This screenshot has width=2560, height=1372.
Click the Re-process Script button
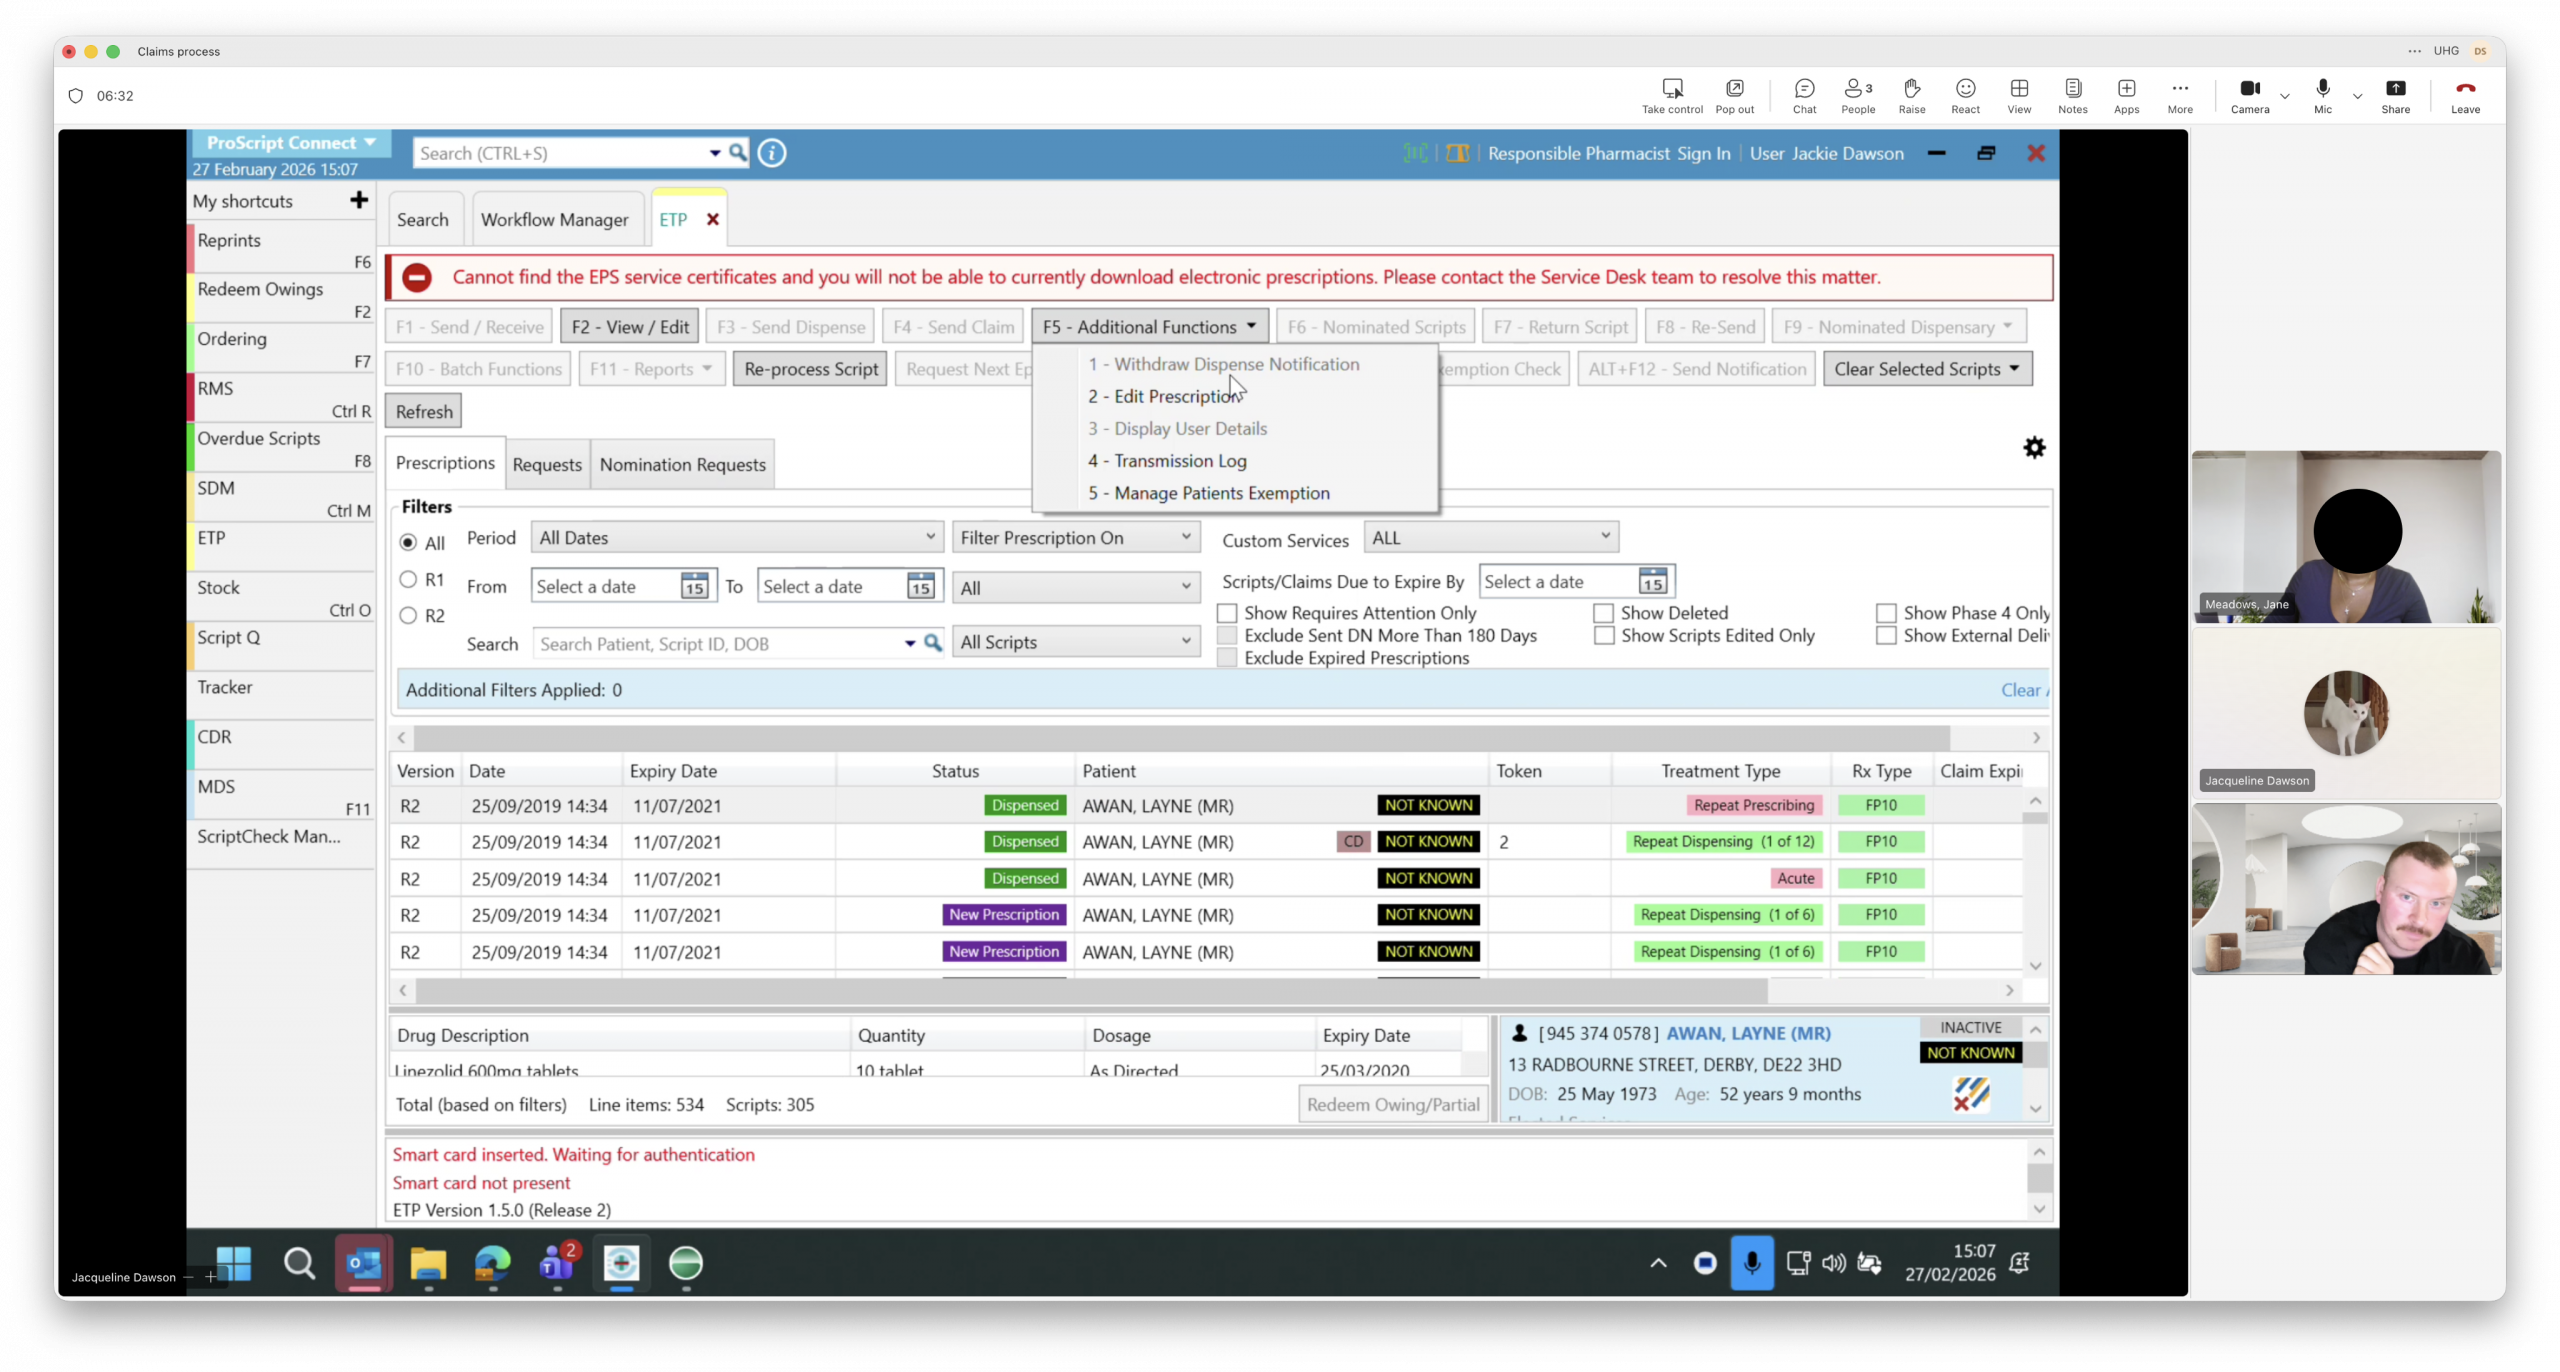pos(810,369)
